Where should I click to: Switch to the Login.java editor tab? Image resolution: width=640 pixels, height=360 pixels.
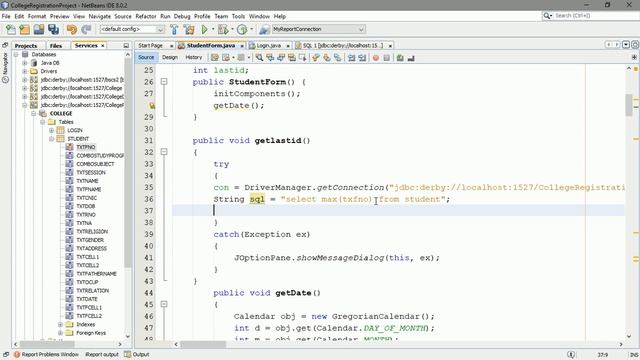click(269, 45)
